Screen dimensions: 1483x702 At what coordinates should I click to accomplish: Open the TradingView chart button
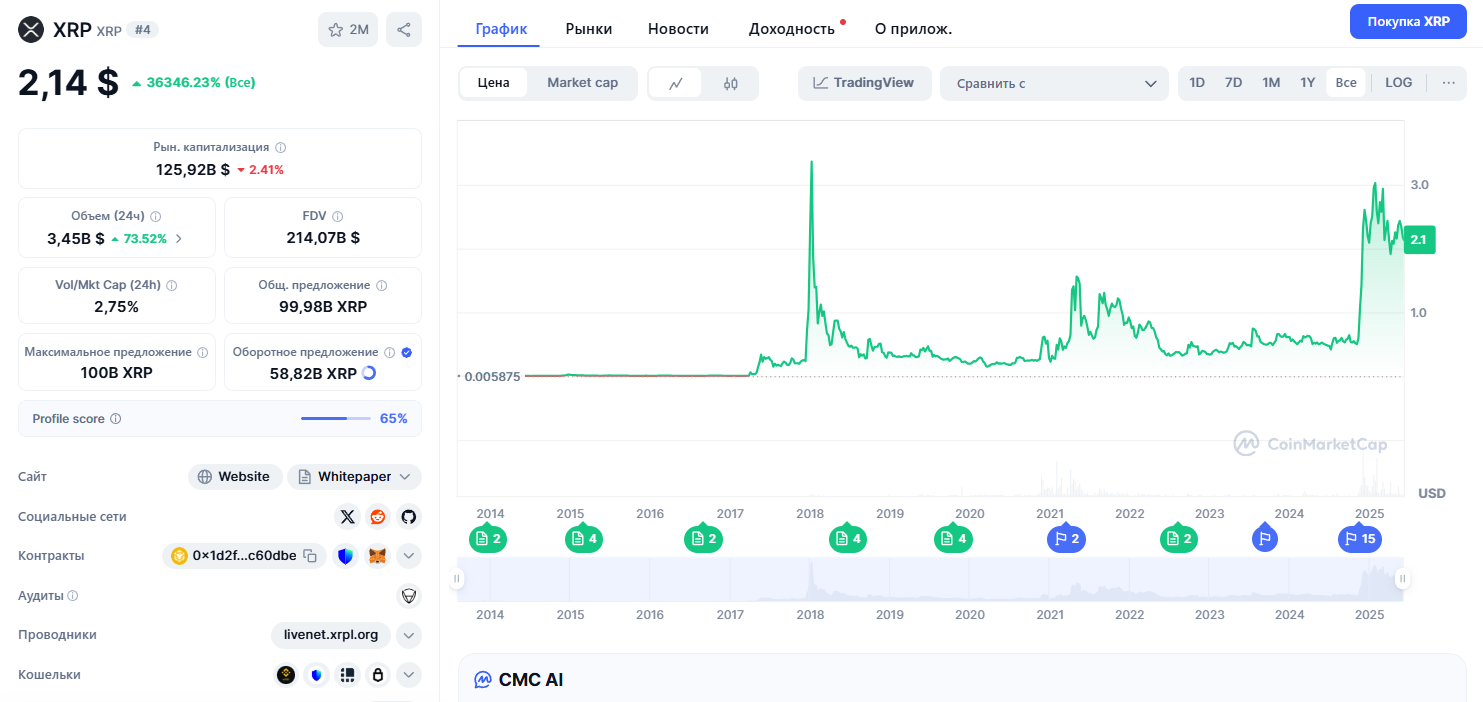tap(864, 83)
